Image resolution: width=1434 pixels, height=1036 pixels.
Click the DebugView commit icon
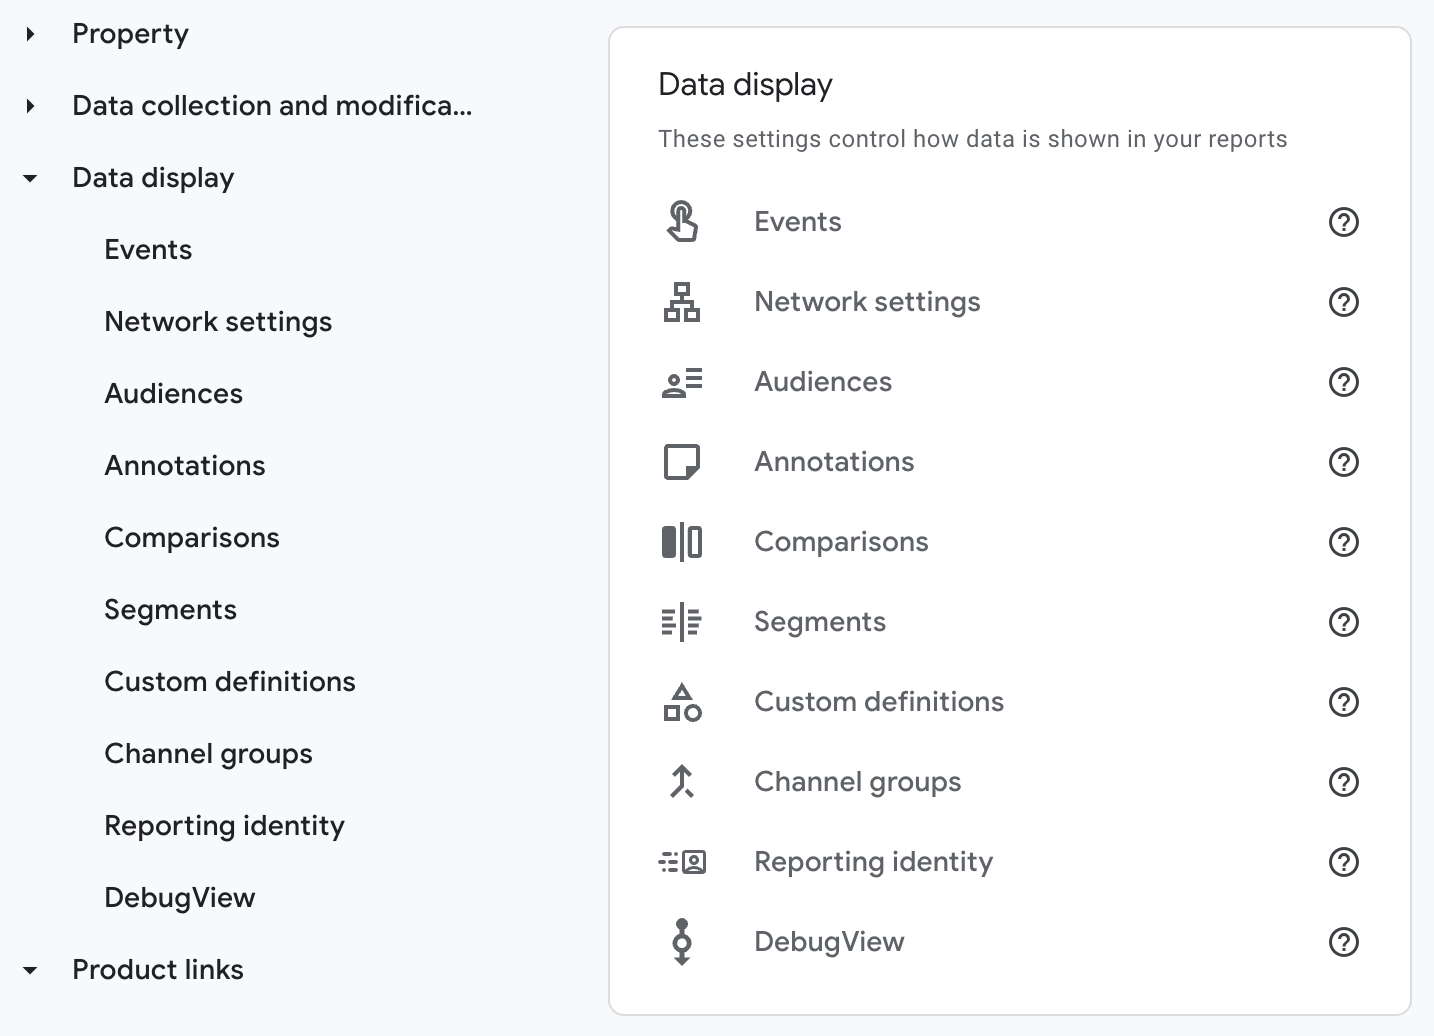(x=682, y=942)
